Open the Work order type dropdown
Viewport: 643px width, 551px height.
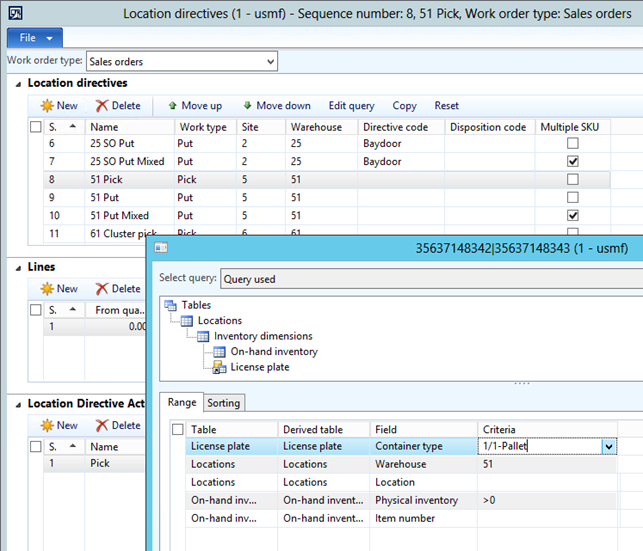pyautogui.click(x=269, y=62)
